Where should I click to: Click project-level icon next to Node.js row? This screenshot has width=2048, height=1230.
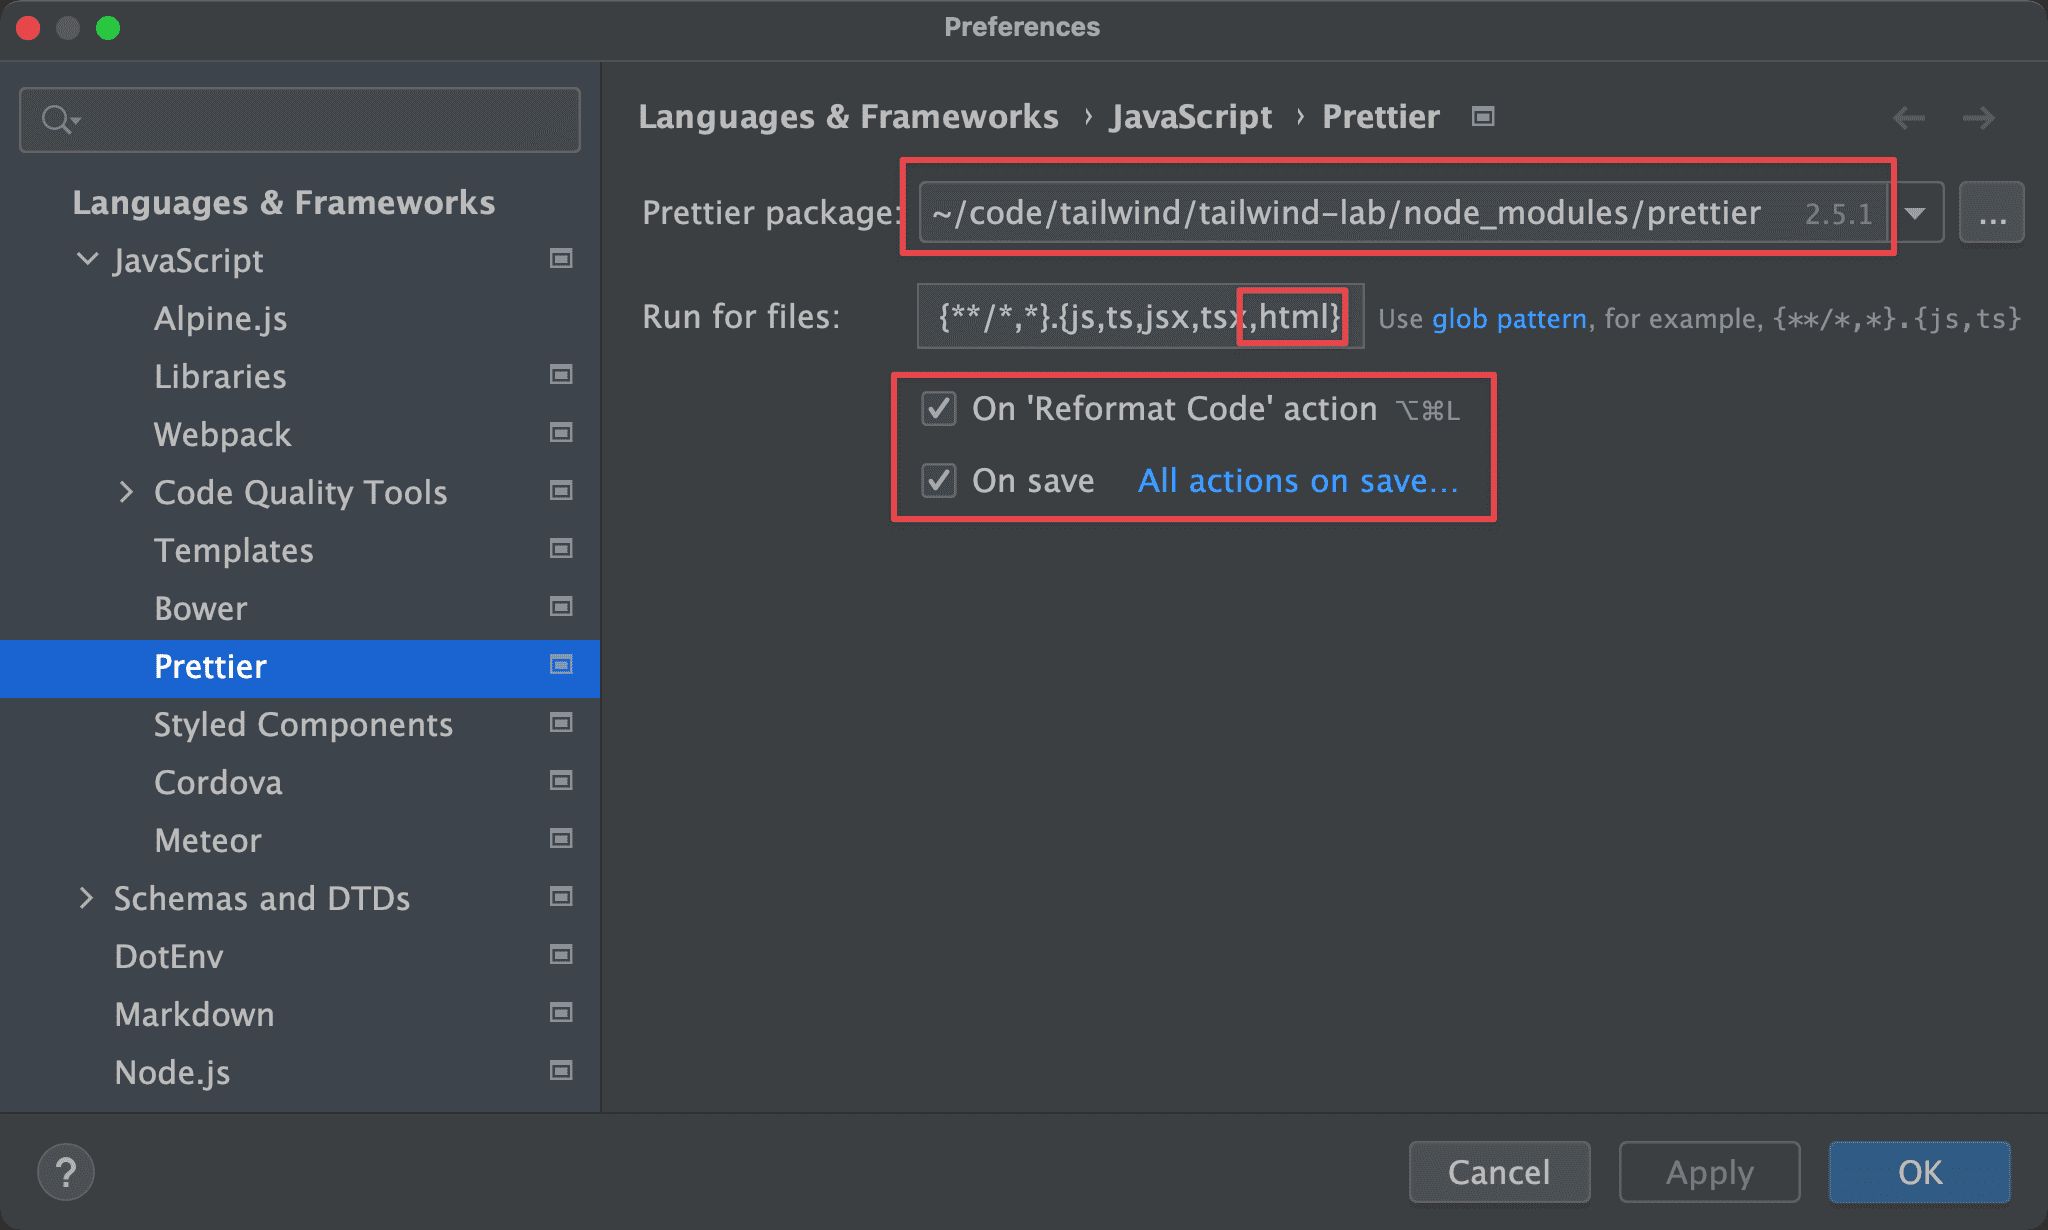[x=561, y=1071]
